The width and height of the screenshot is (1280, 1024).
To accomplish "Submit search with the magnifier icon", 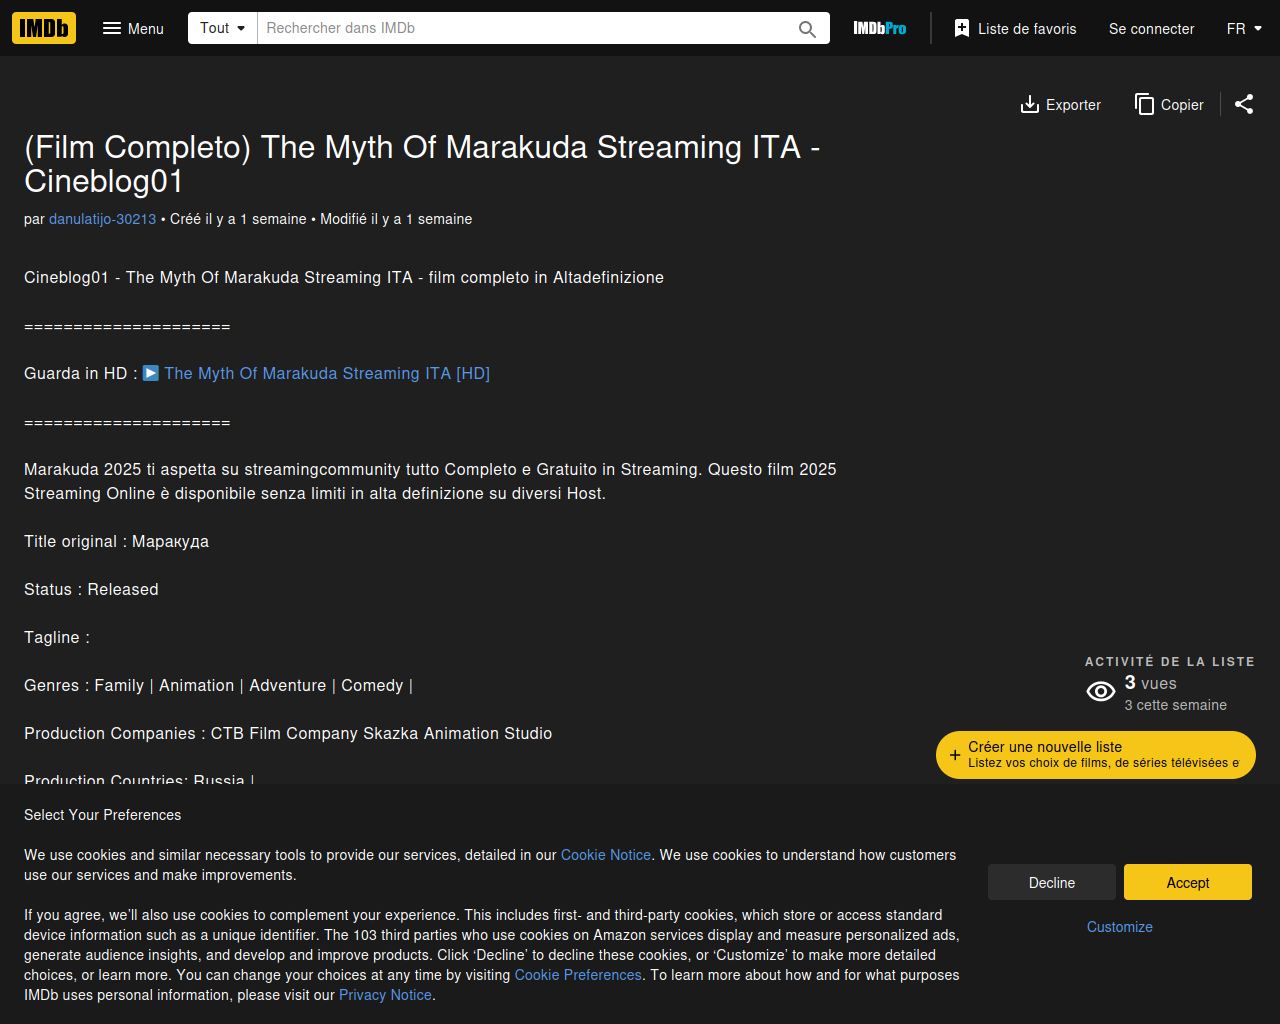I will pyautogui.click(x=807, y=29).
